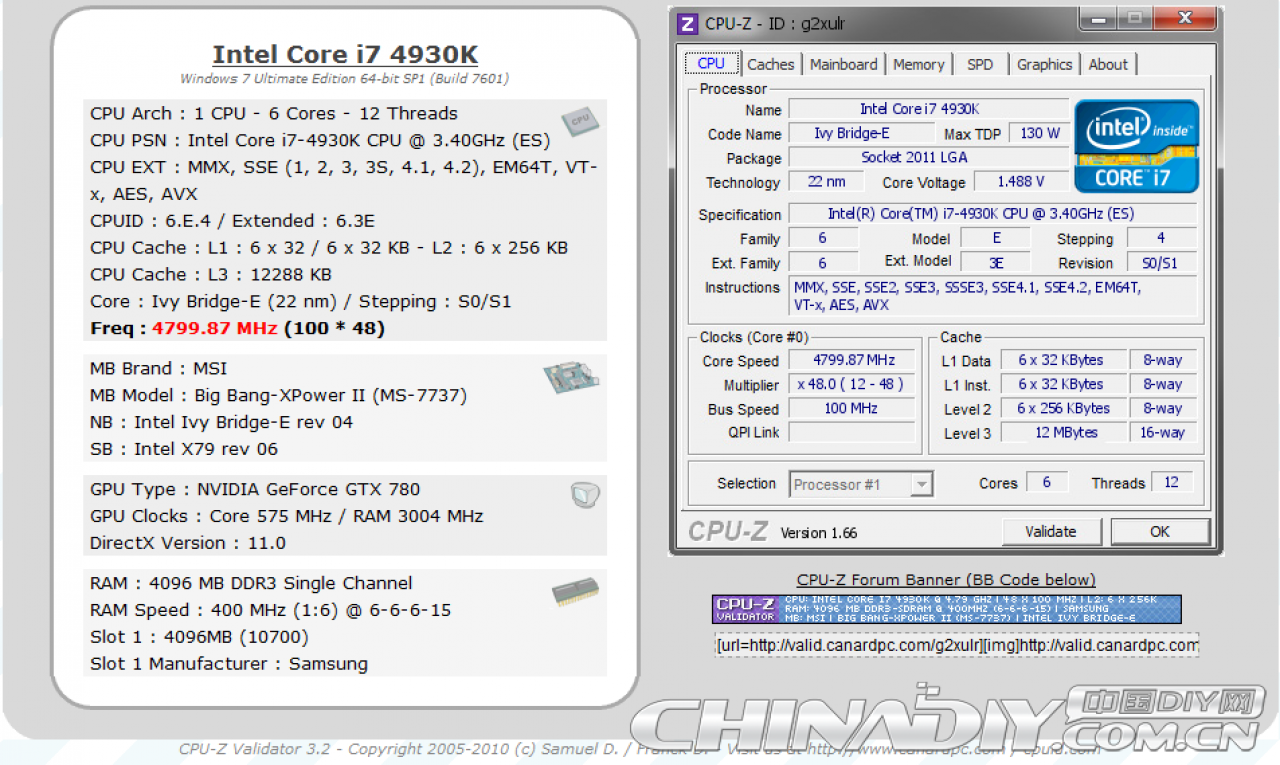Click the Multiplier x 48.0 value field
The height and width of the screenshot is (765, 1280).
click(x=853, y=384)
